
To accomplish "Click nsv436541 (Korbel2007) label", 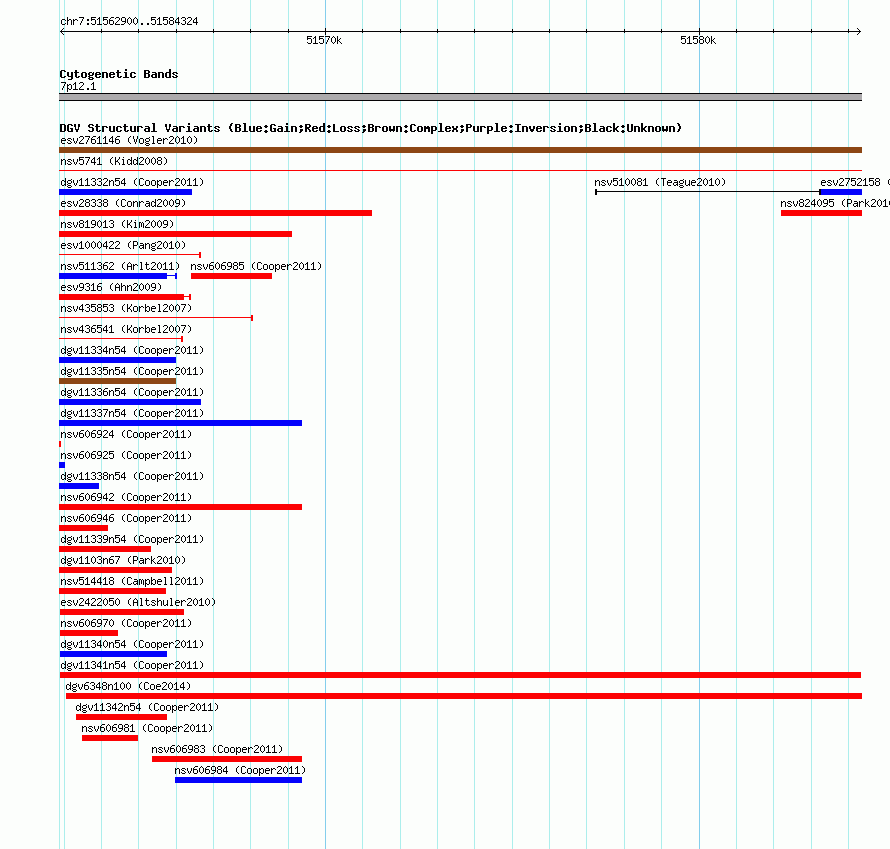I will 126,329.
